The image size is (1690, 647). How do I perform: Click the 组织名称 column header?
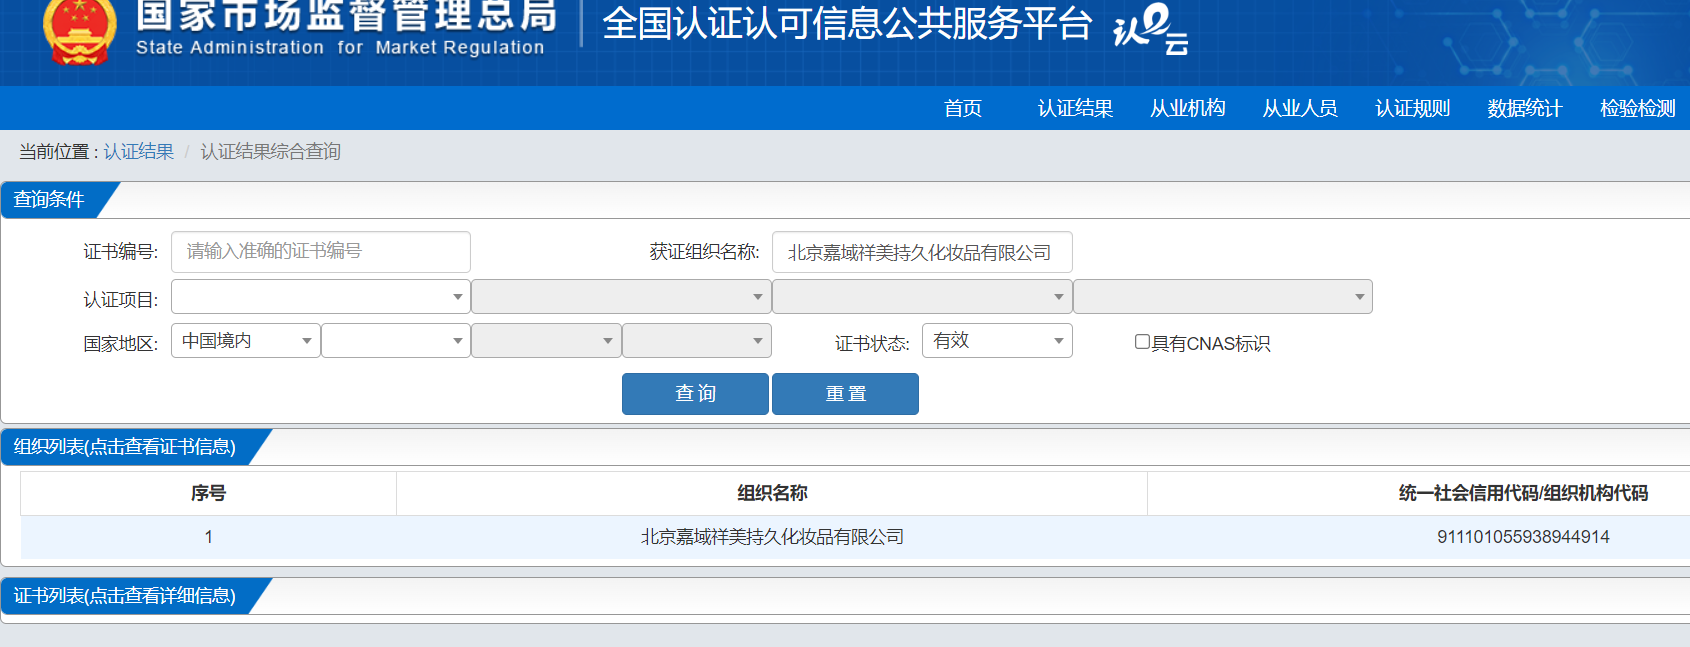tap(772, 493)
